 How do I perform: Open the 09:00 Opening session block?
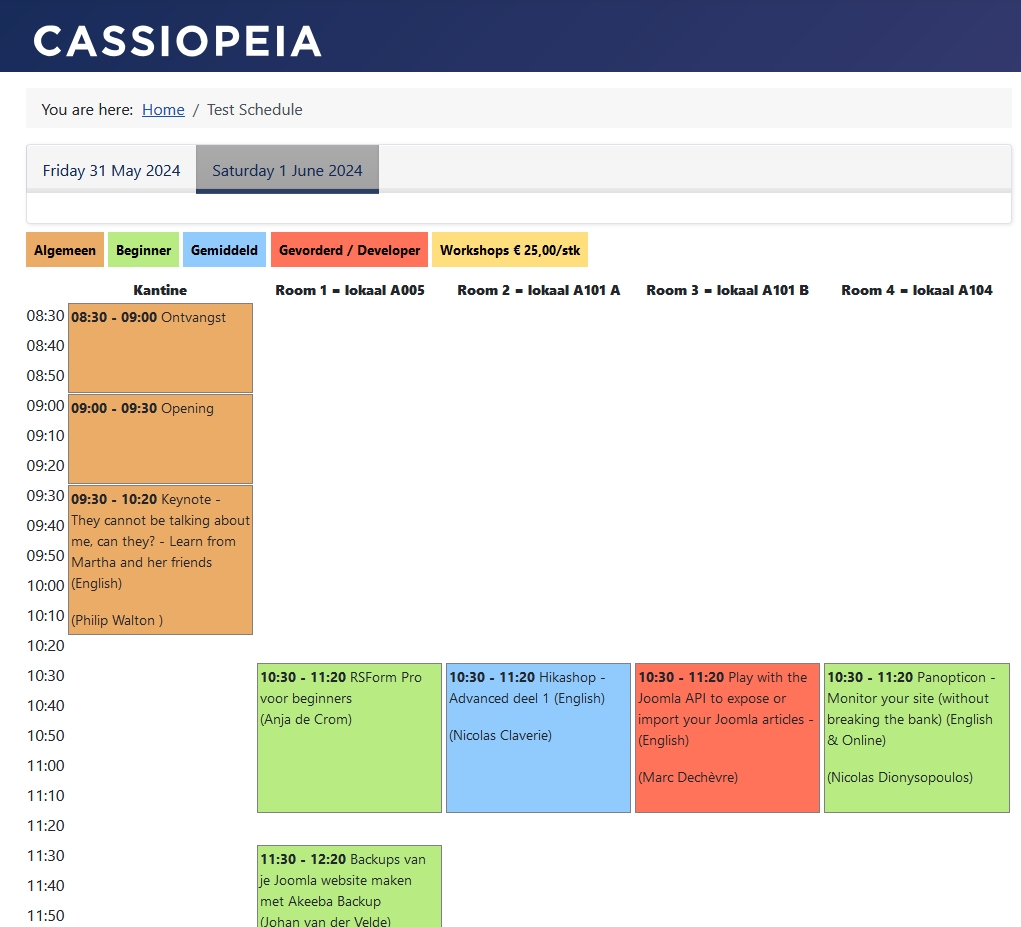pos(160,439)
